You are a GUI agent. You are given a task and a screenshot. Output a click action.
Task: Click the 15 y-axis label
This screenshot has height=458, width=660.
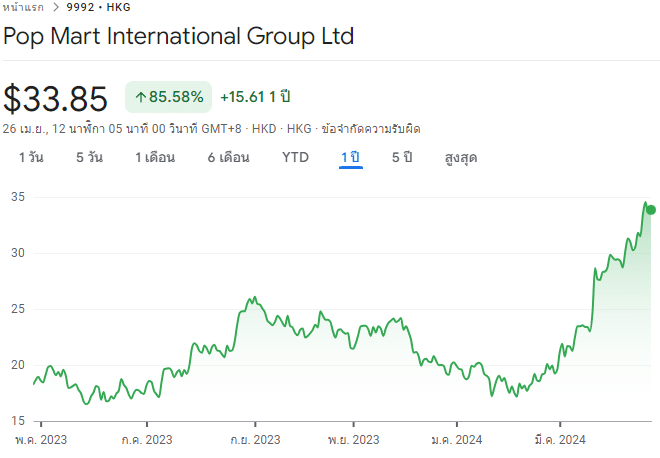point(18,421)
